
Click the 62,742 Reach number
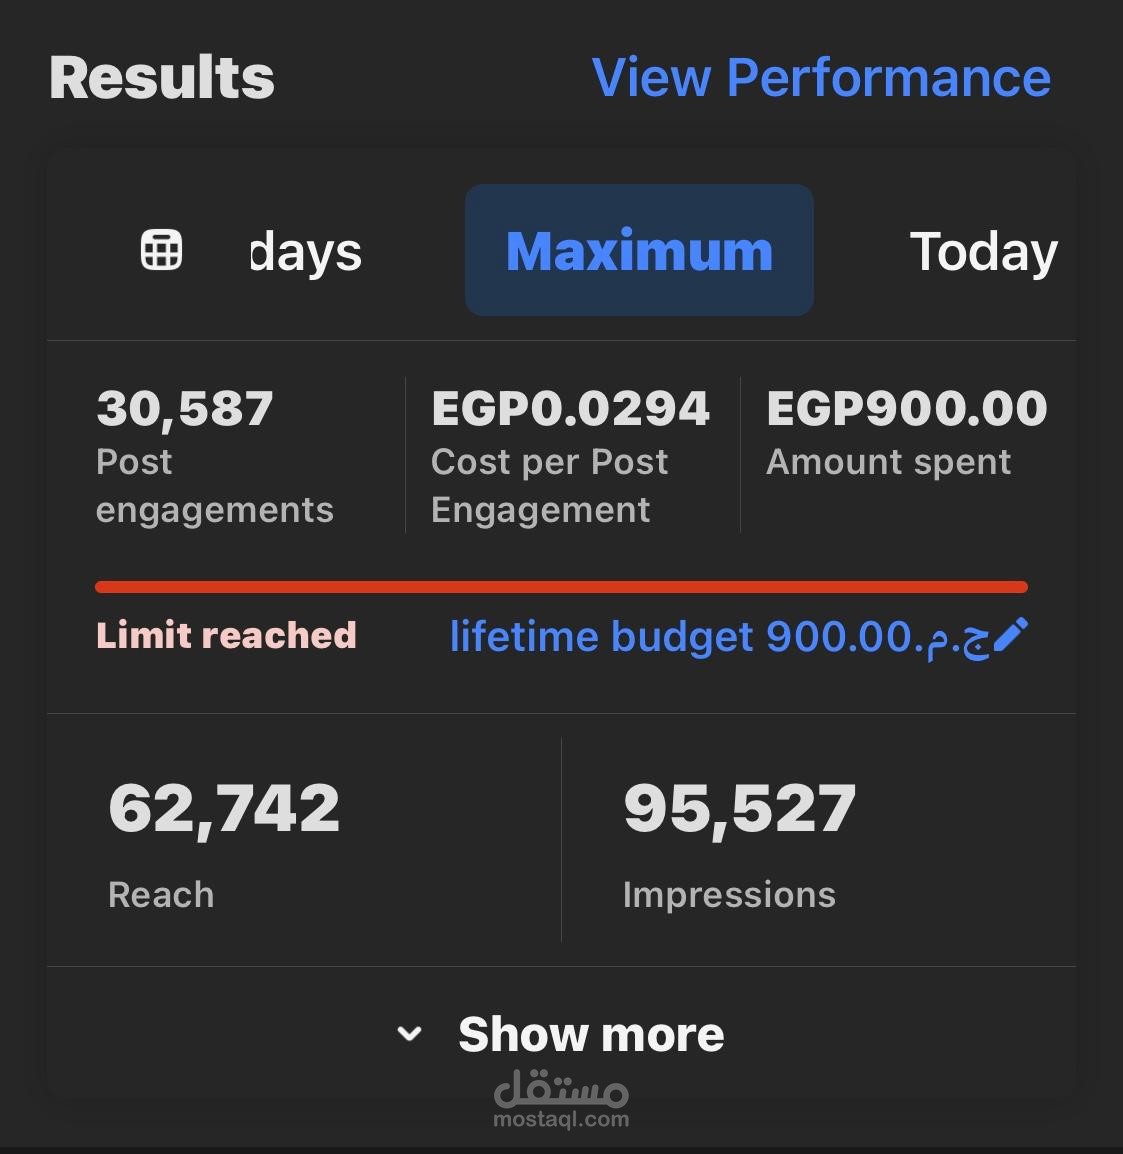pos(224,808)
